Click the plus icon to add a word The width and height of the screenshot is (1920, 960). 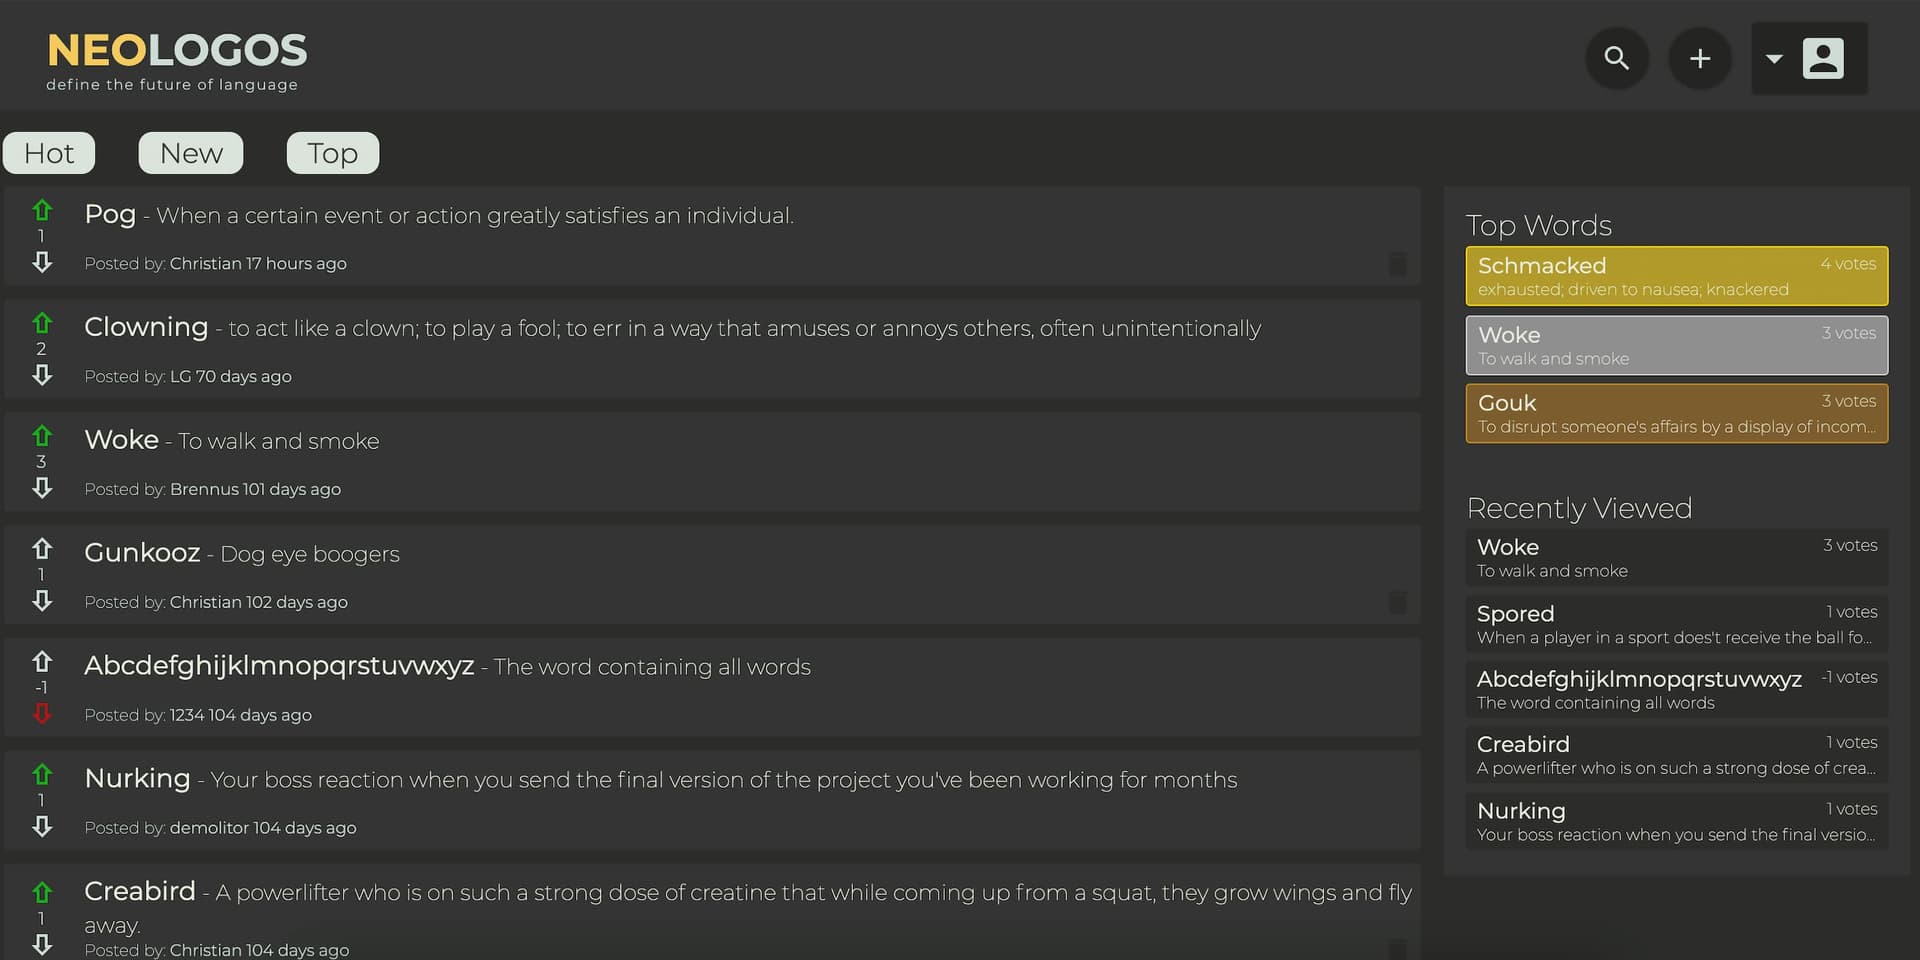tap(1699, 59)
